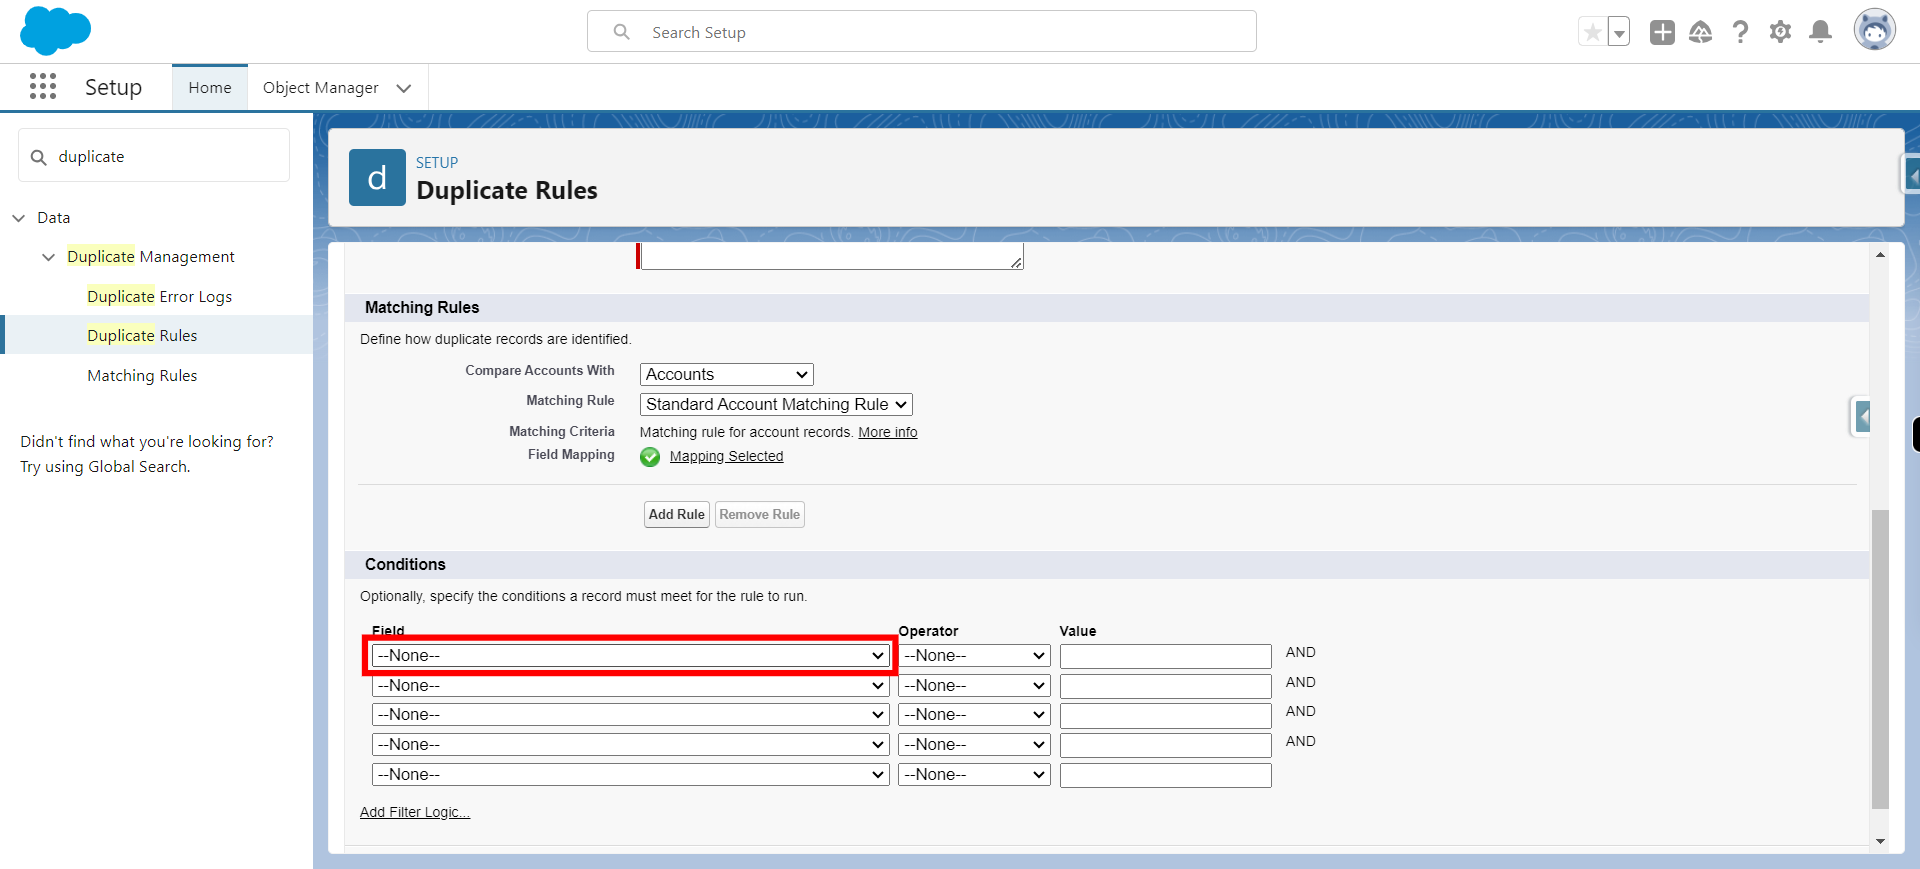Screen dimensions: 1920x869
Task: Collapse the Duplicate Management node
Action: point(48,257)
